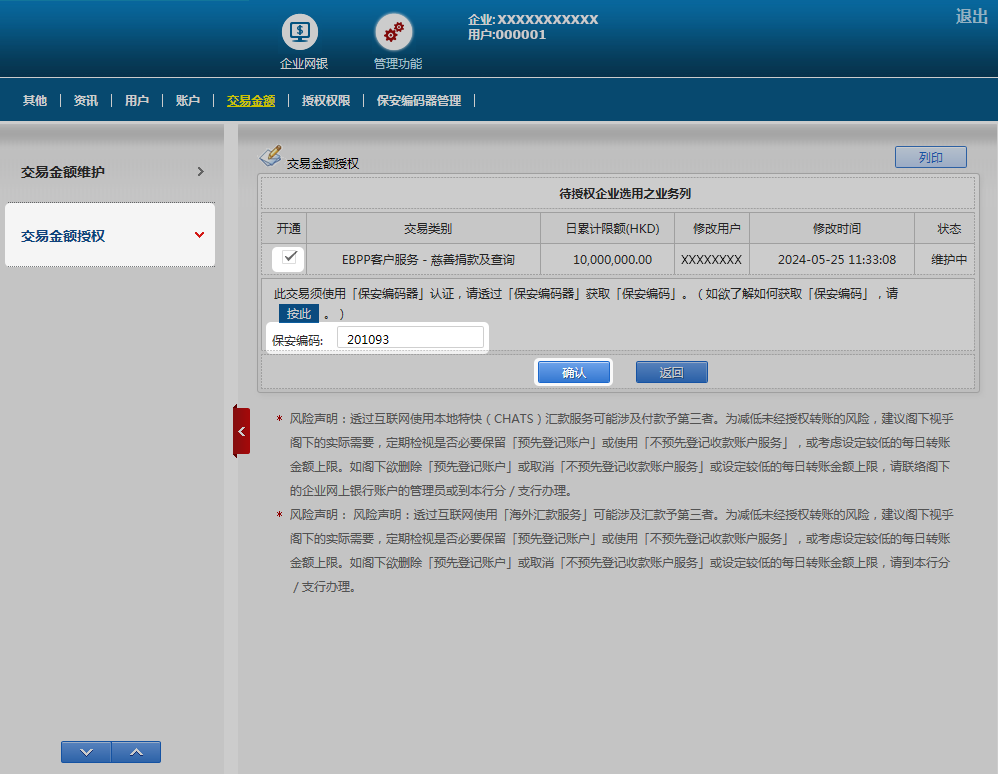Select the 交易金额 menu tab
Image resolution: width=998 pixels, height=774 pixels.
(x=251, y=101)
